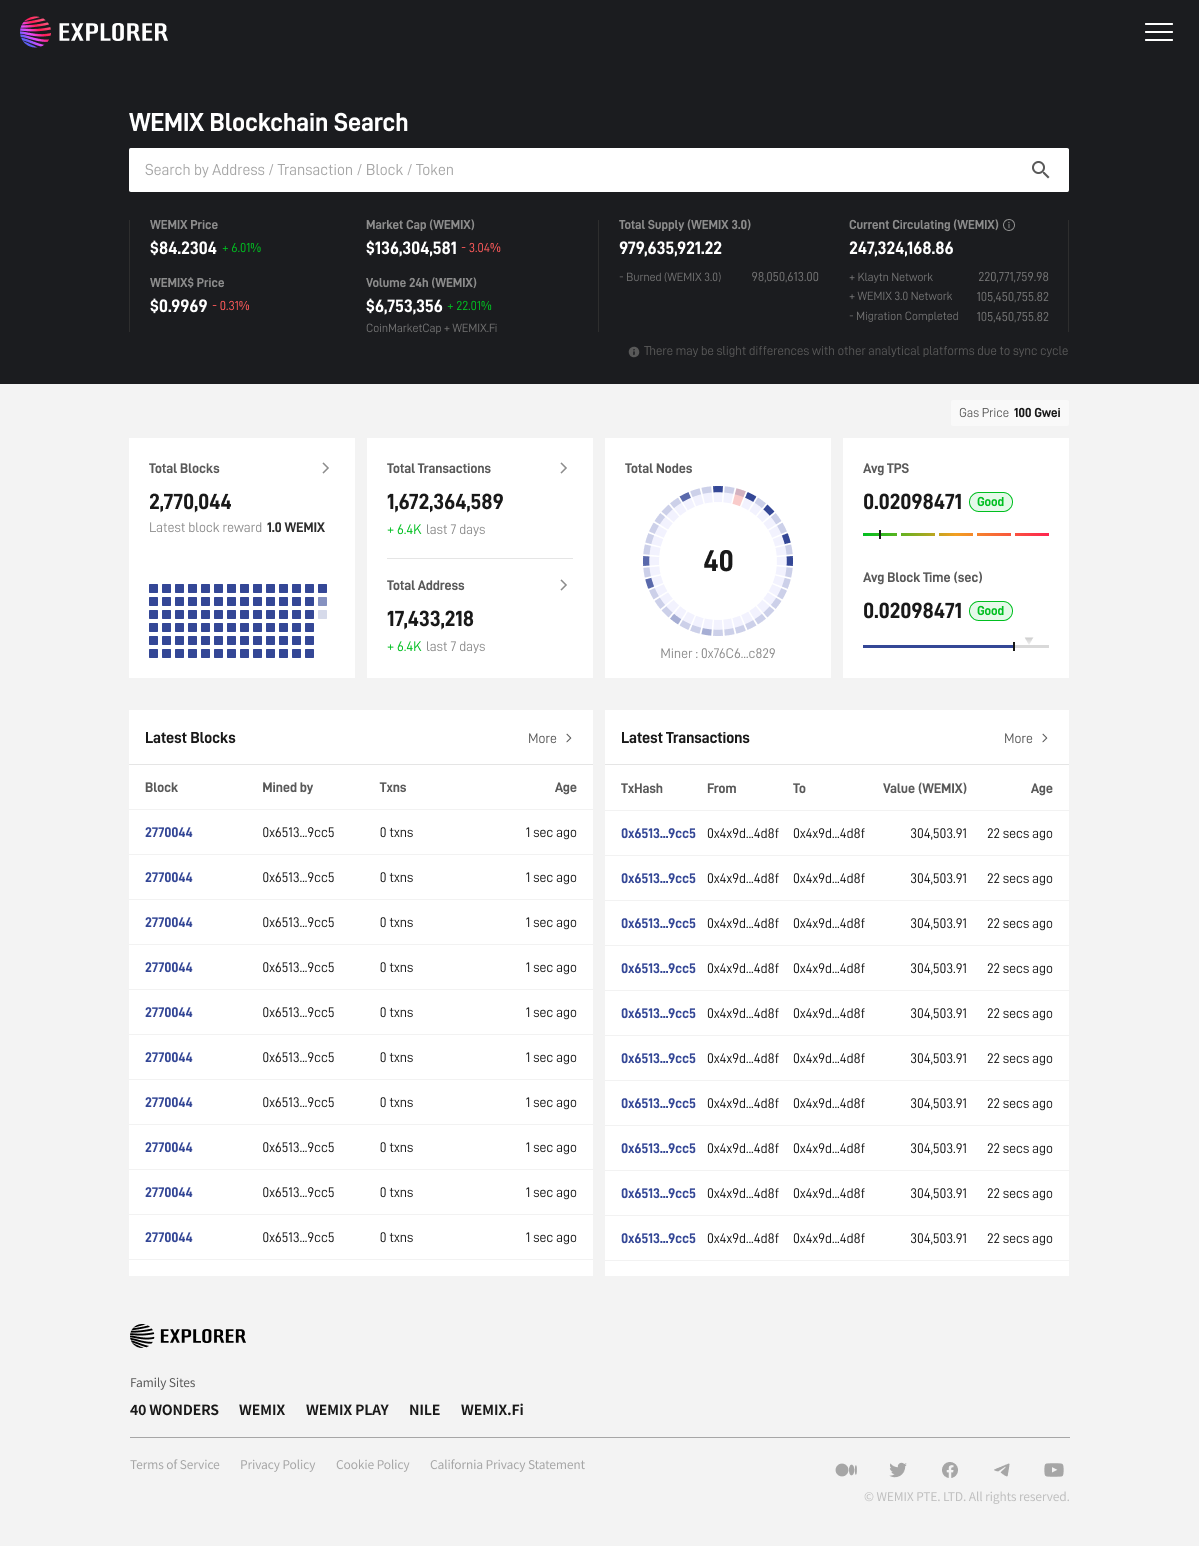
Task: Click chevron next to Latest Blocks More
Action: pyautogui.click(x=569, y=738)
